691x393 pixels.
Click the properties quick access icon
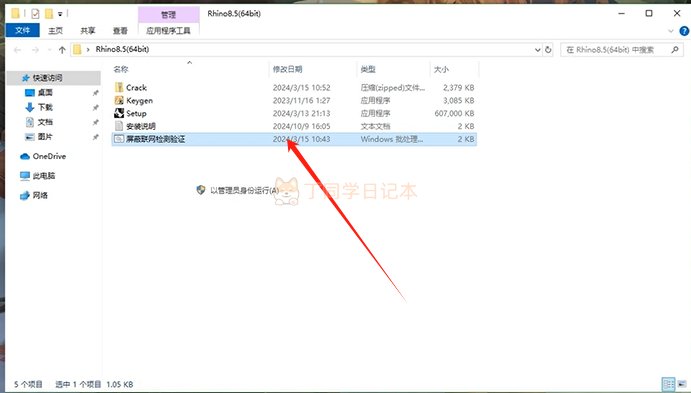tap(35, 14)
